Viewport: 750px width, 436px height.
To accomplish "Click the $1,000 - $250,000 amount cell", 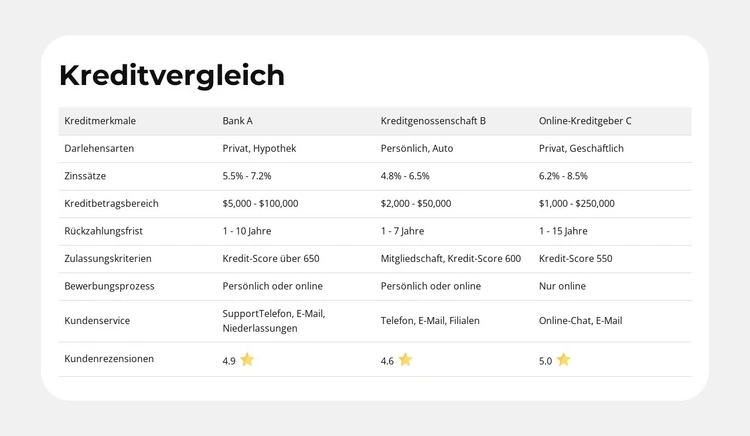I will (x=577, y=203).
